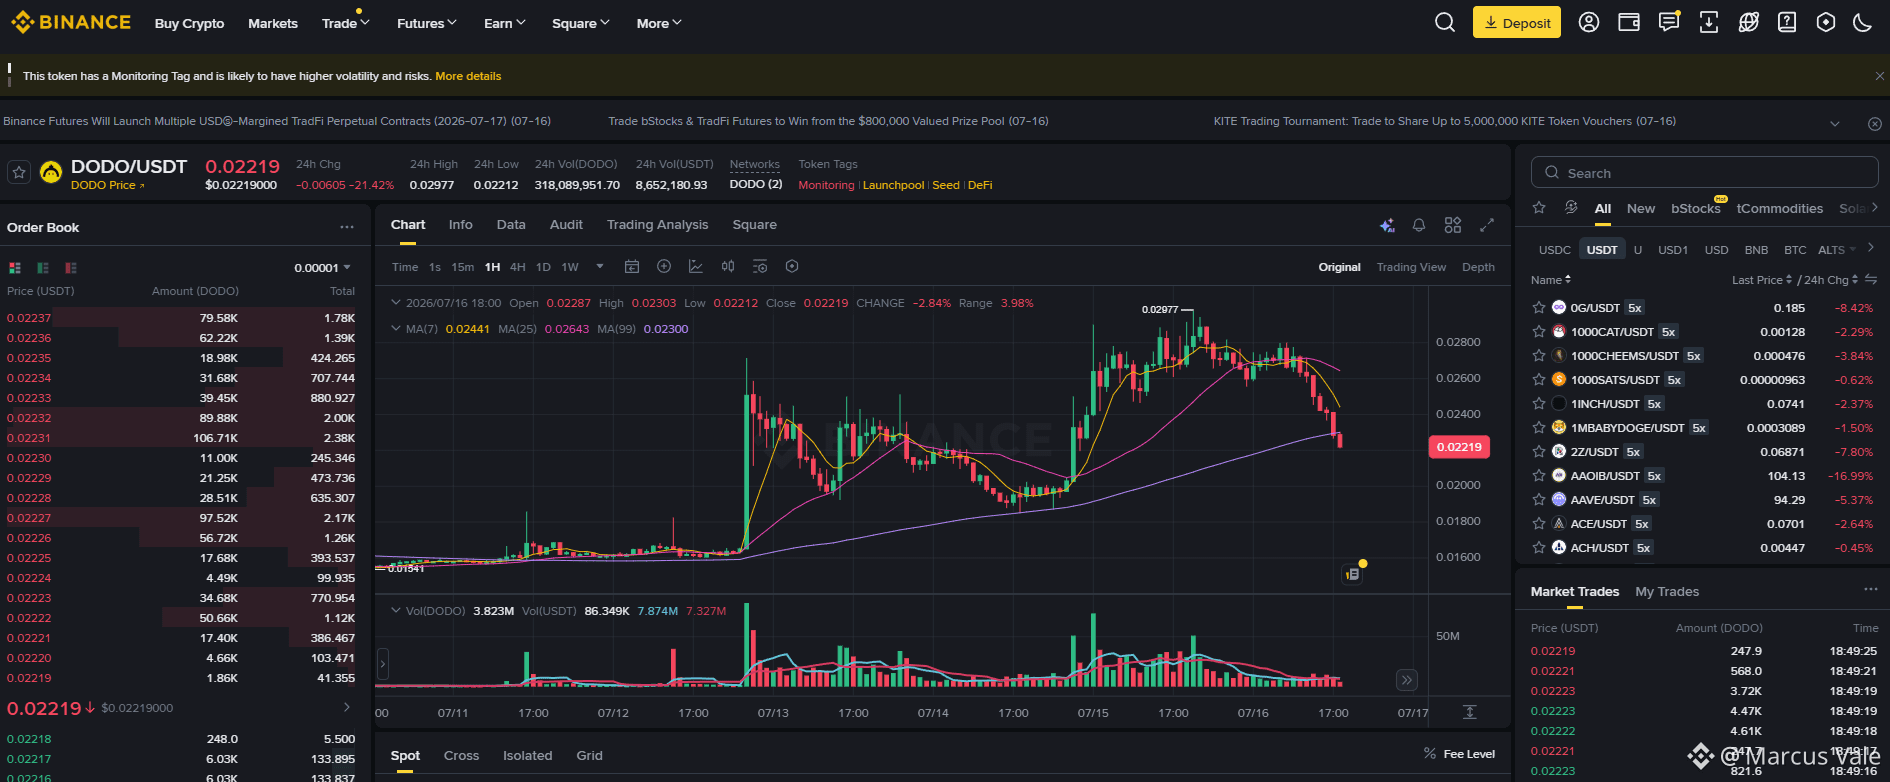Star the ACH/USDT pair

[x=1539, y=548]
